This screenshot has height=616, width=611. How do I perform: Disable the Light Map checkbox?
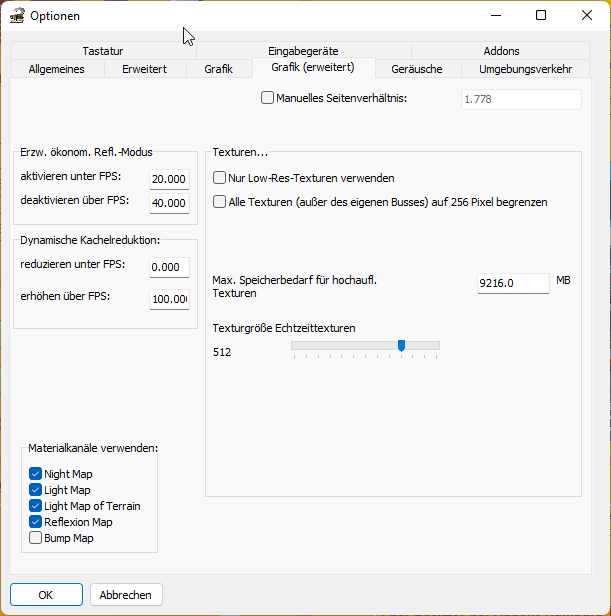coord(36,490)
